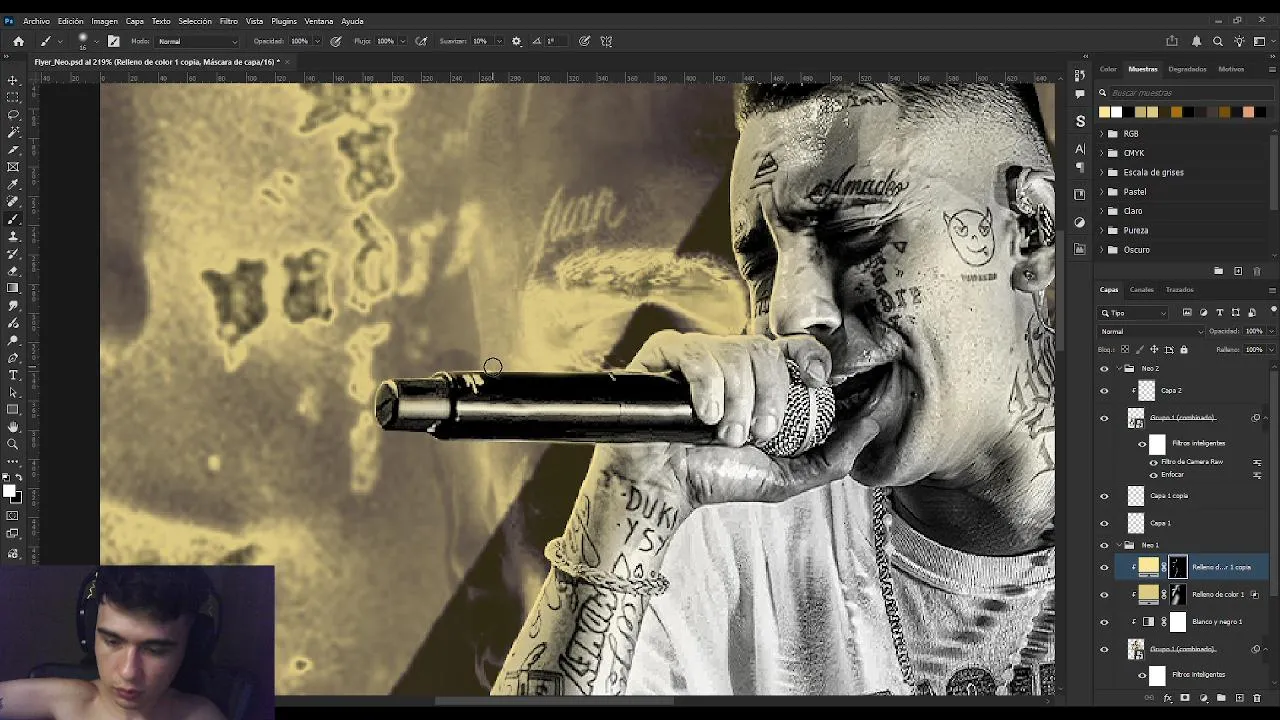This screenshot has height=720, width=1280.
Task: Select the Magic Wand tool
Action: pos(13,132)
